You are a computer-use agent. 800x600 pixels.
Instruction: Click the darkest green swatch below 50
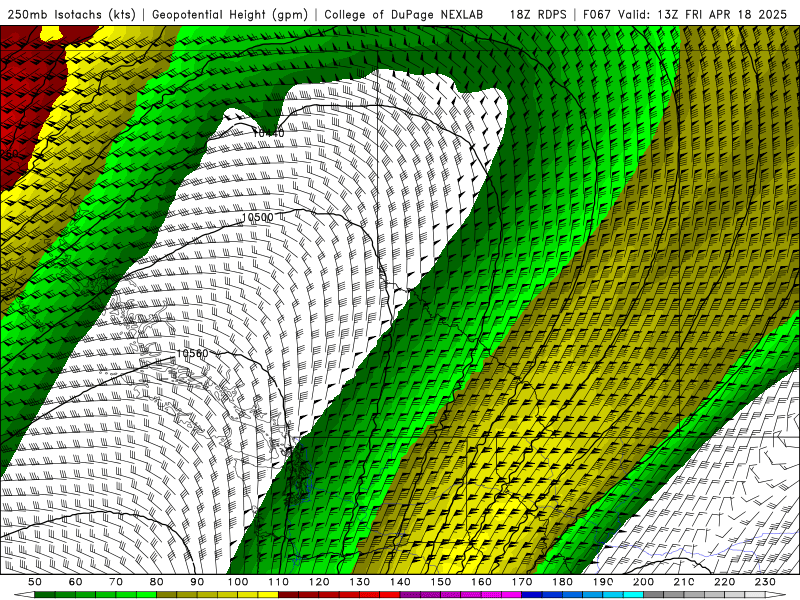pos(45,595)
